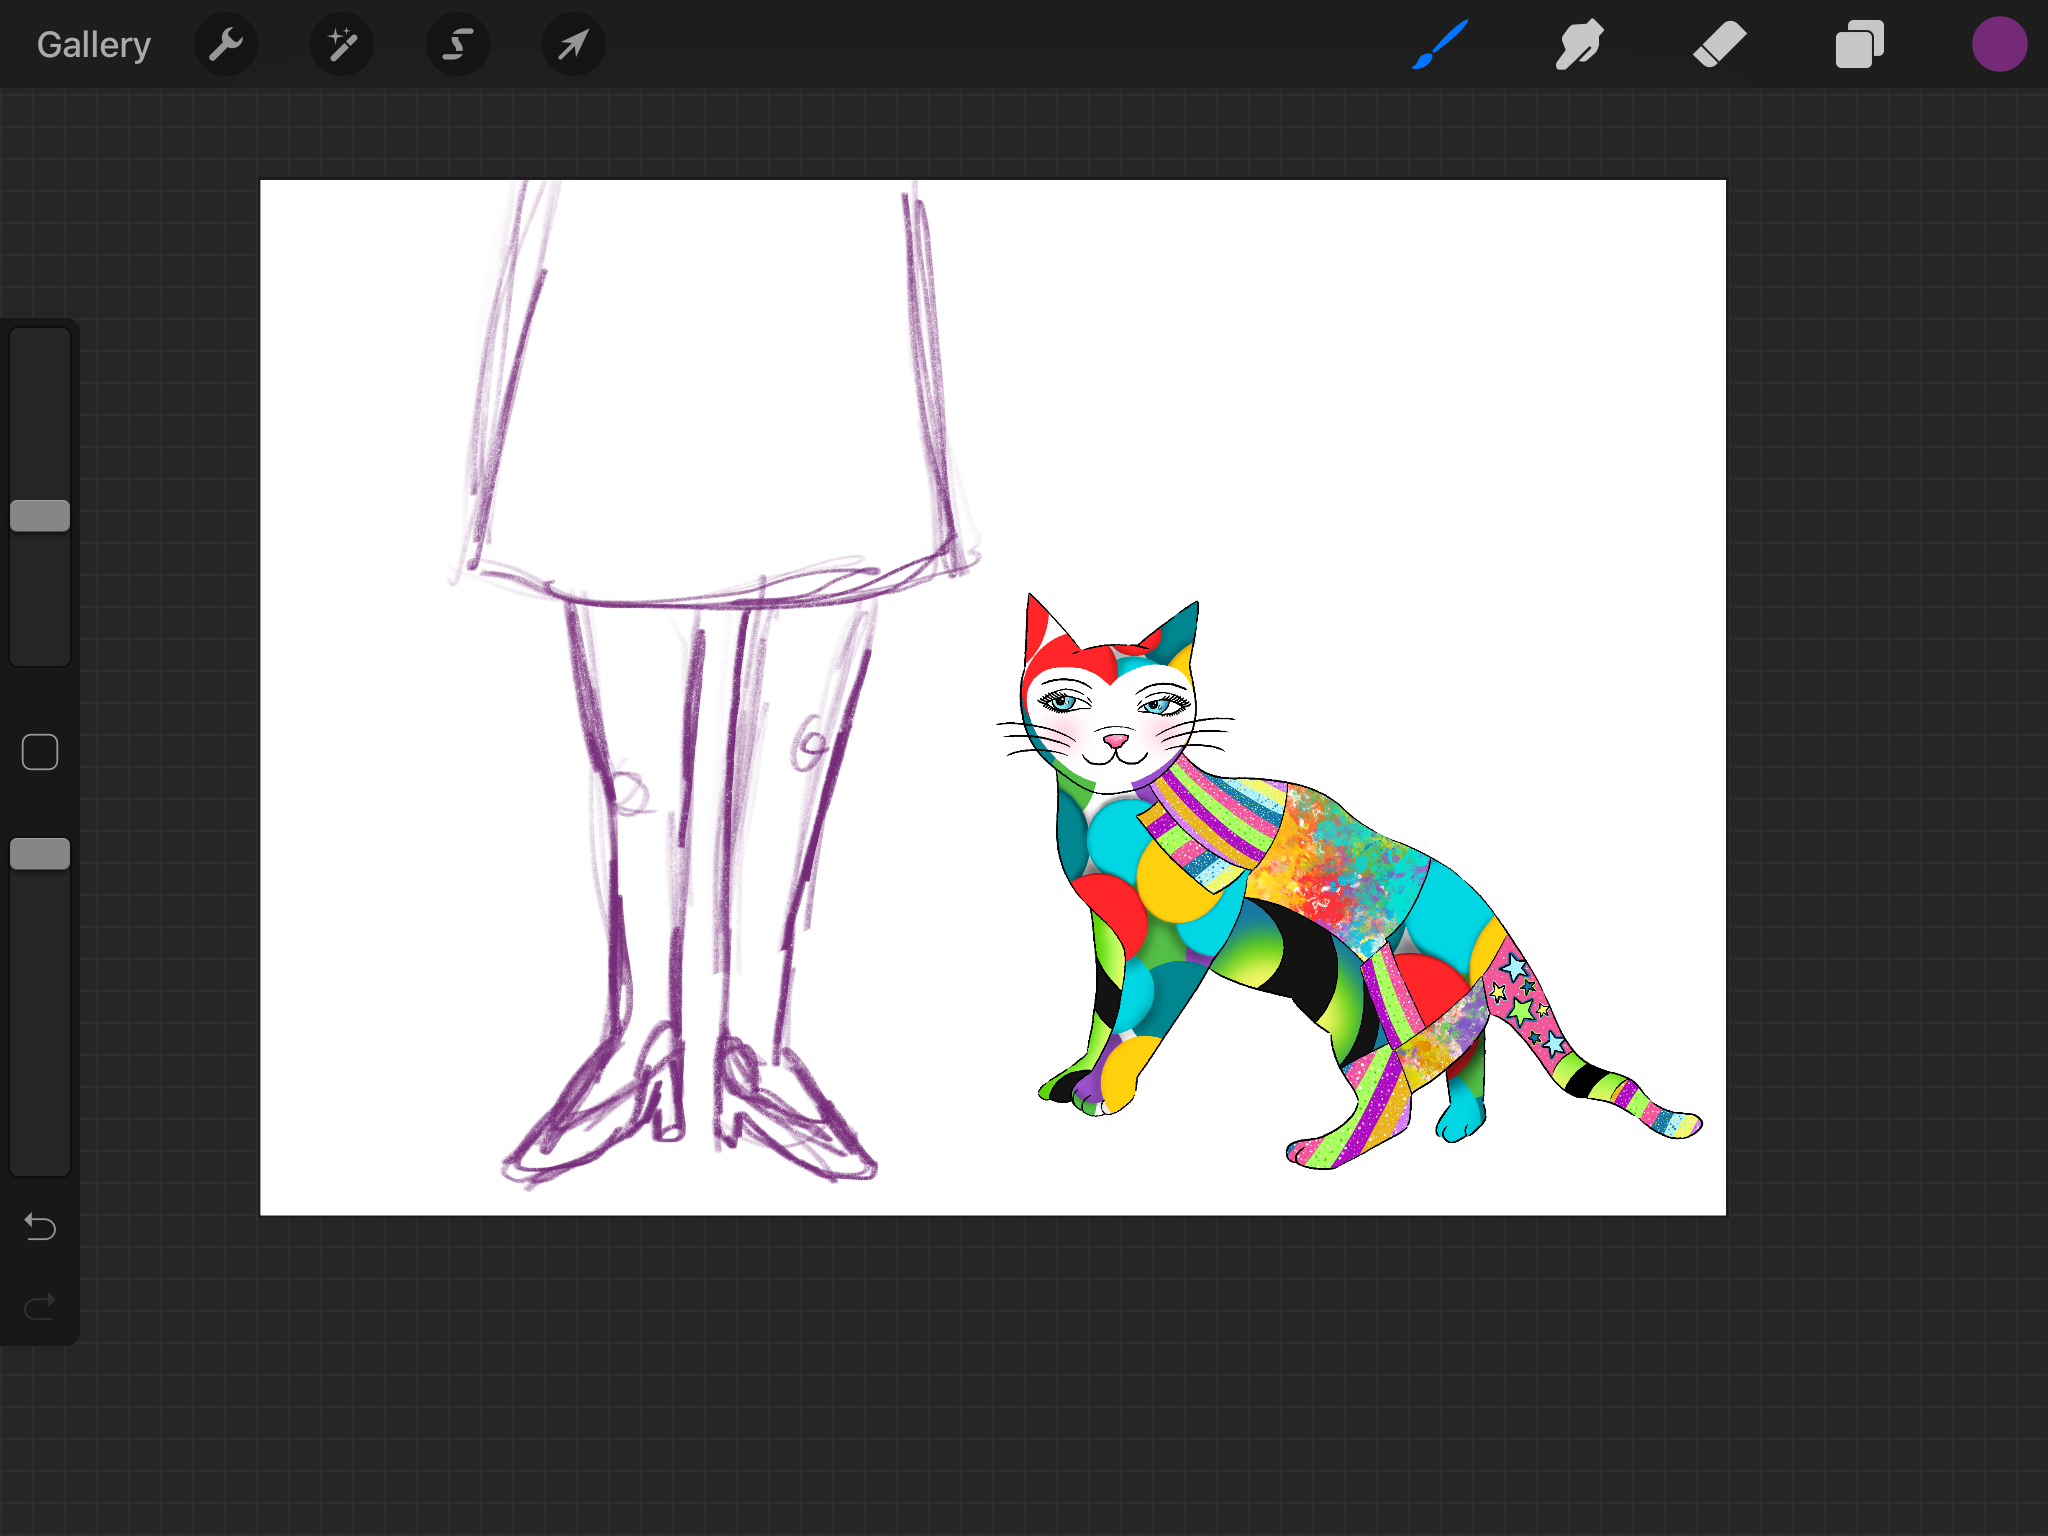Activate the Selection tool
2048x1536 pixels.
458,44
